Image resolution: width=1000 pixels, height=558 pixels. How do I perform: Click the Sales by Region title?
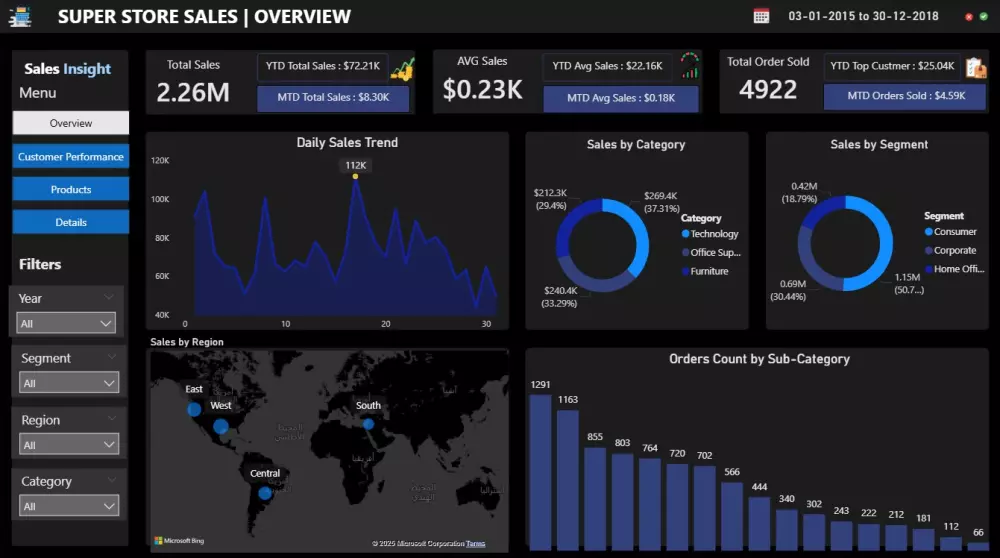(187, 342)
